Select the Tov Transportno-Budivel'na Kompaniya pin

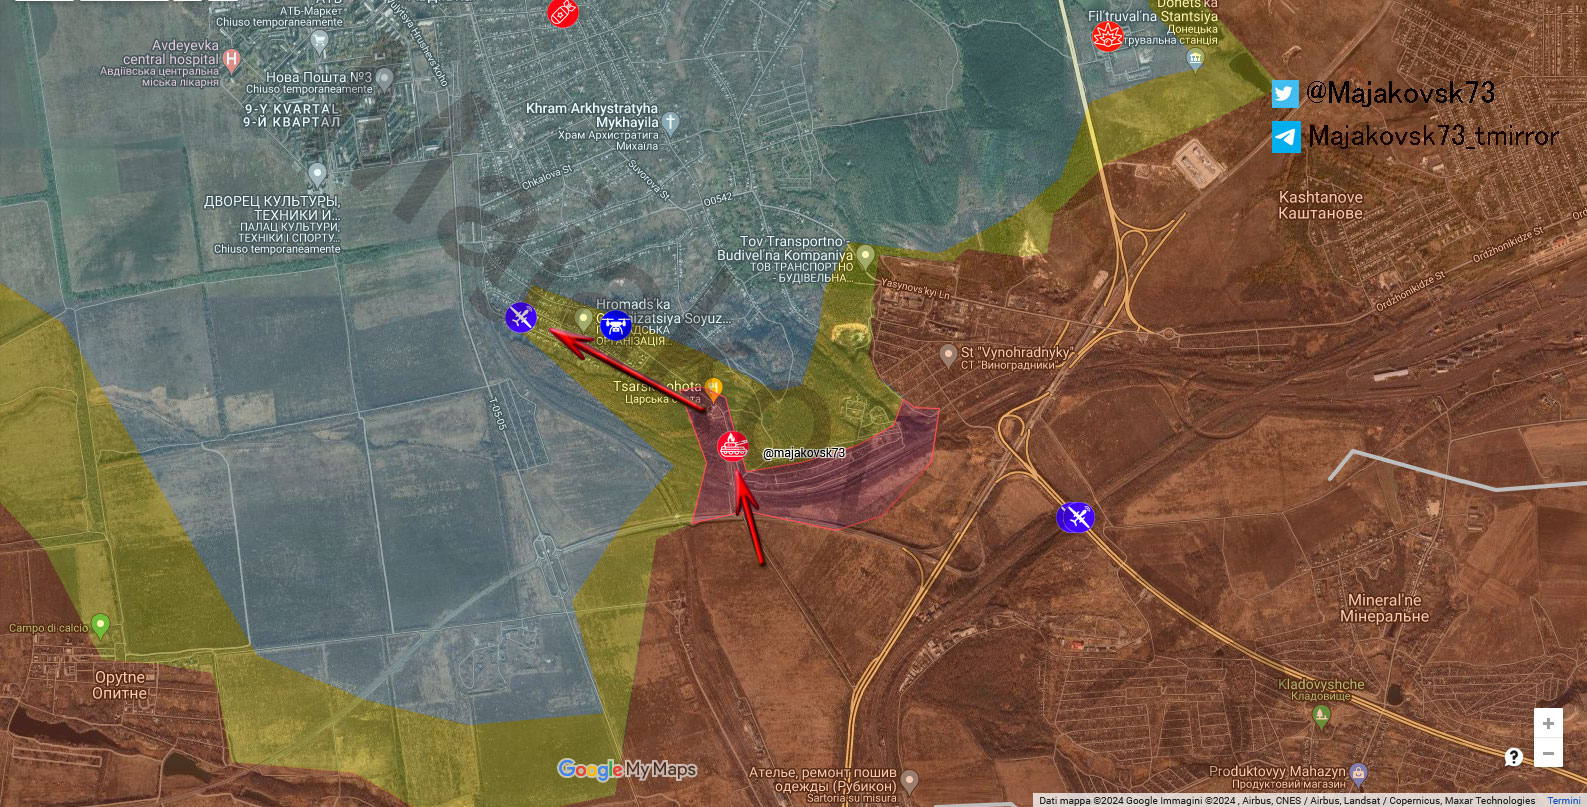coord(866,256)
